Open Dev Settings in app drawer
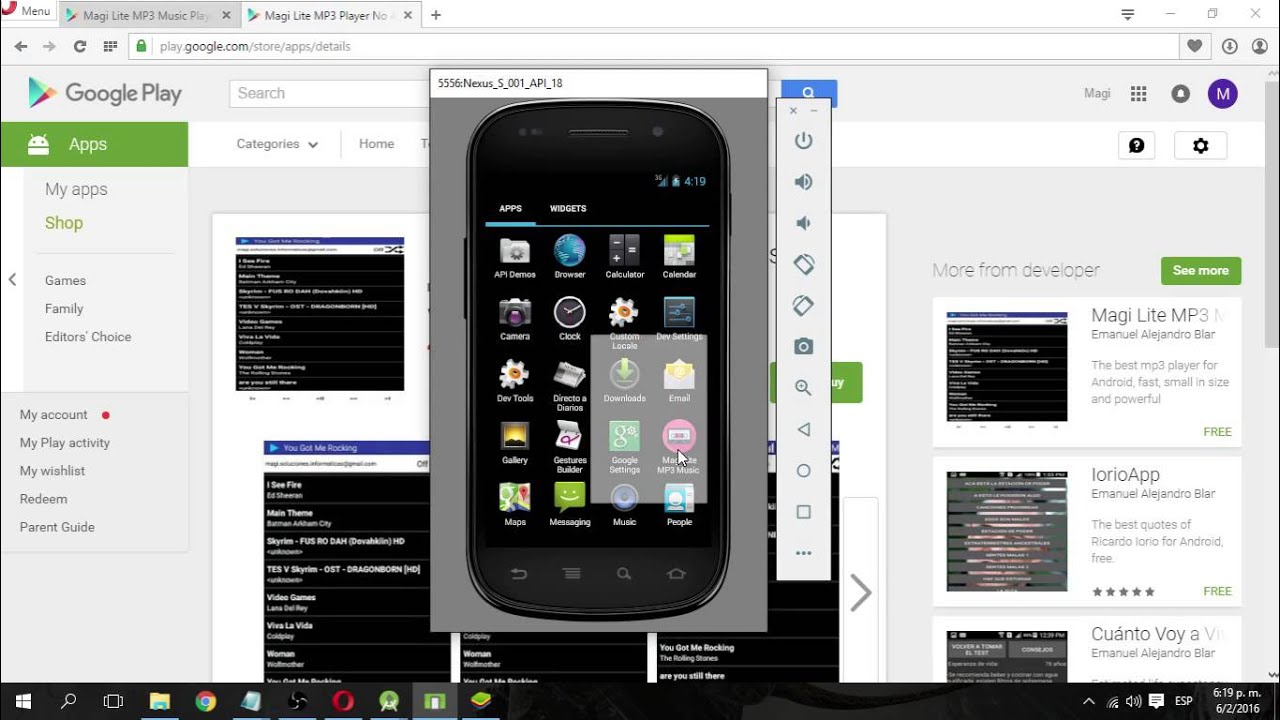1280x720 pixels. pyautogui.click(x=679, y=318)
